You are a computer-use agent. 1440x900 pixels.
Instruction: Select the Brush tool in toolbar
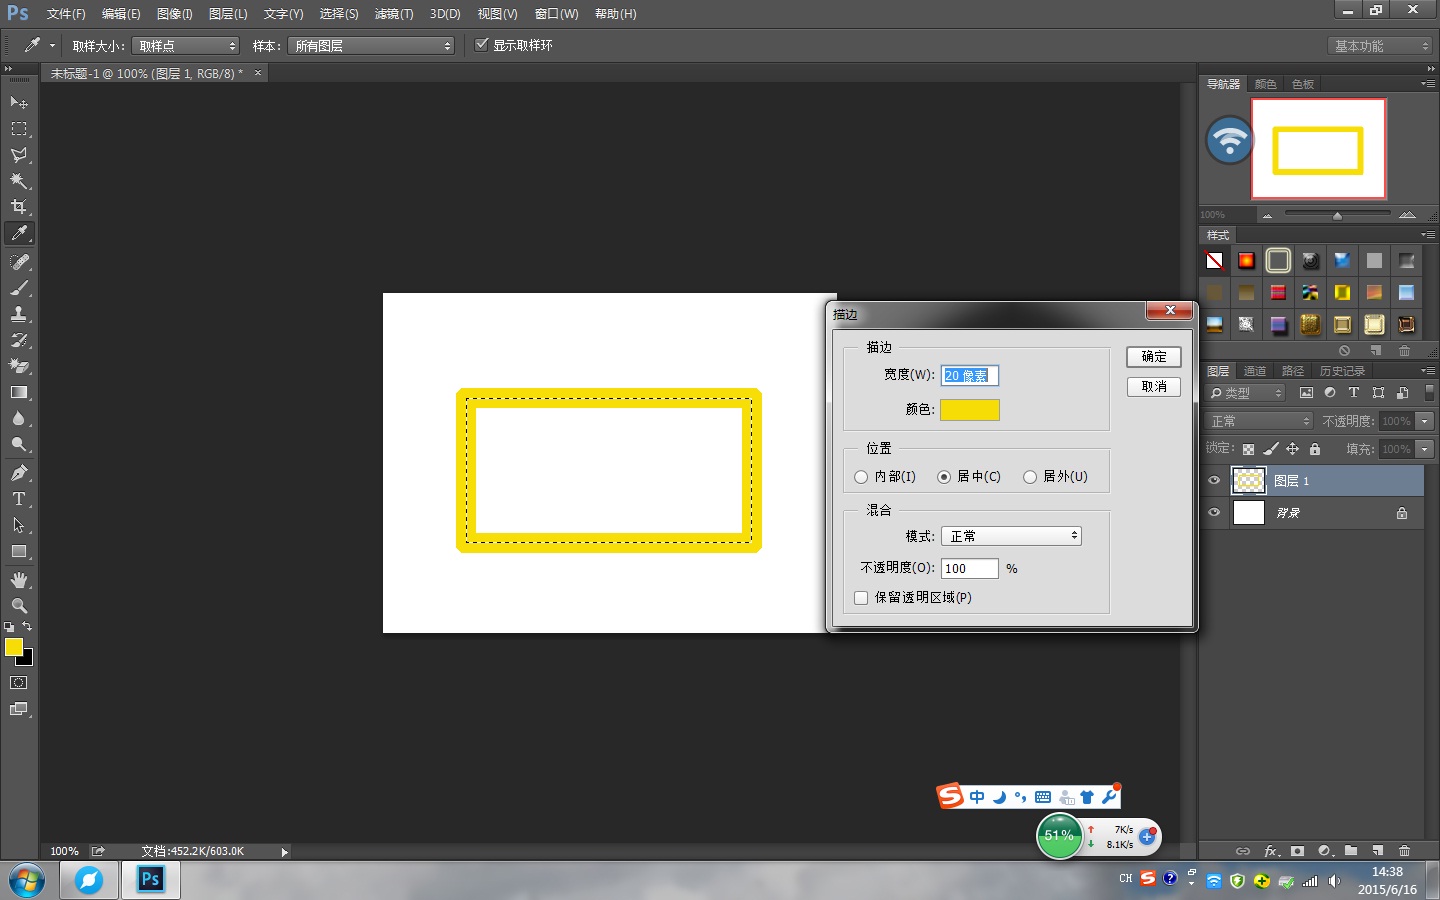[x=19, y=288]
